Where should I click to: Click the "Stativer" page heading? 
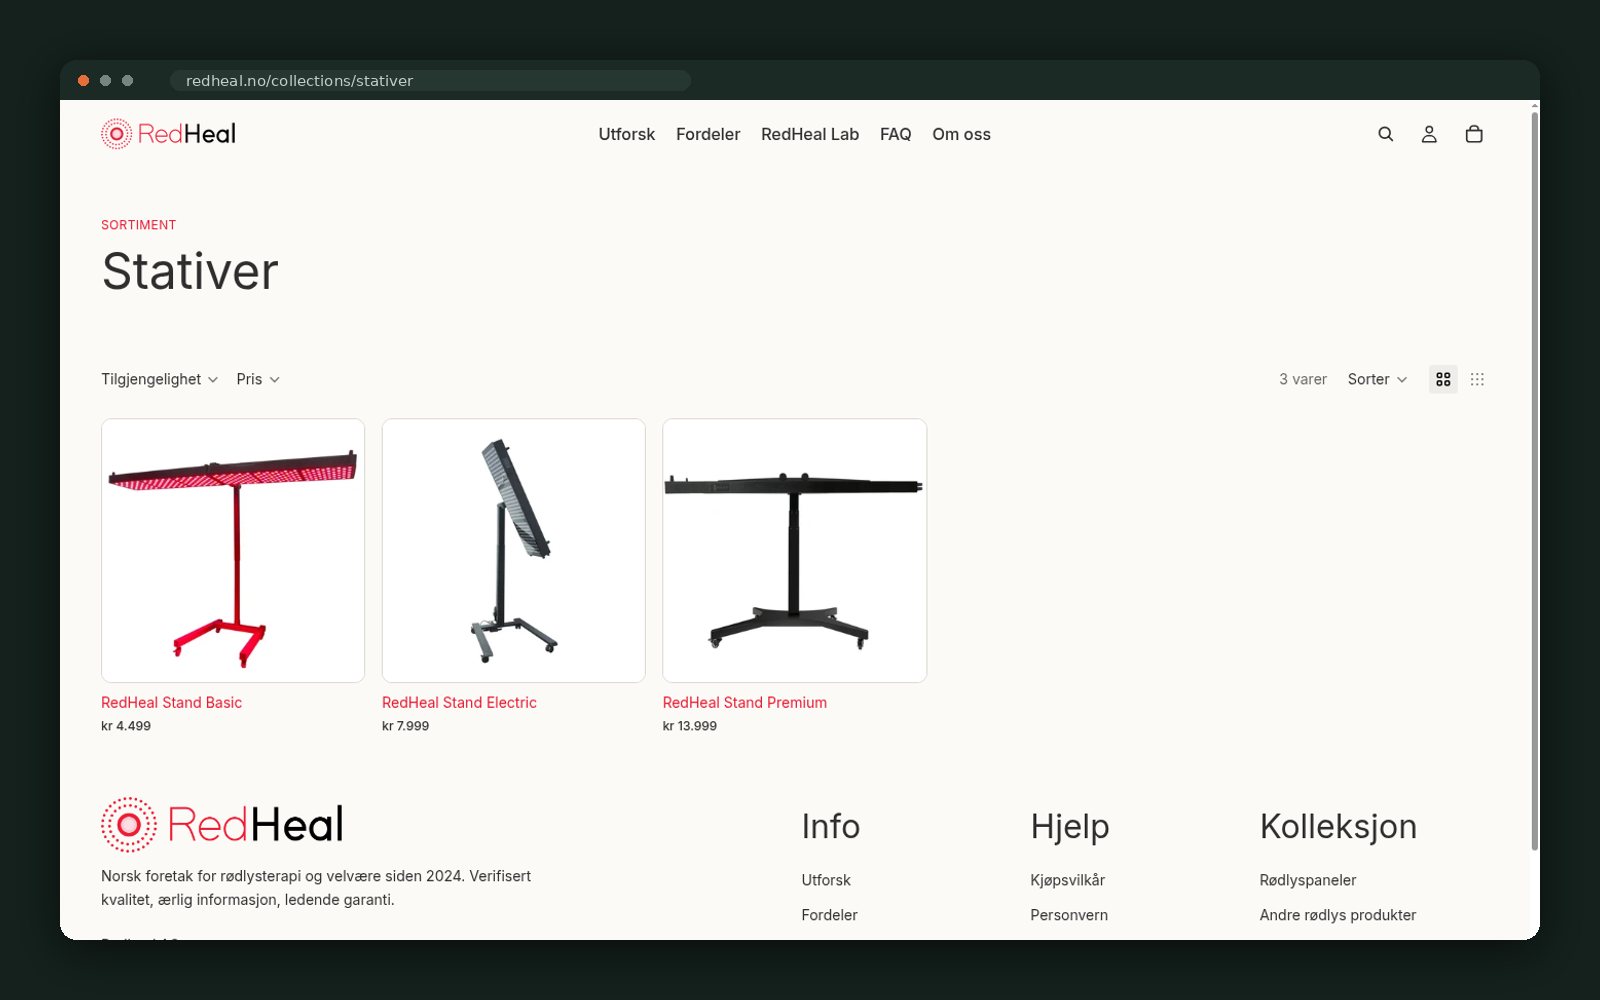tap(190, 271)
